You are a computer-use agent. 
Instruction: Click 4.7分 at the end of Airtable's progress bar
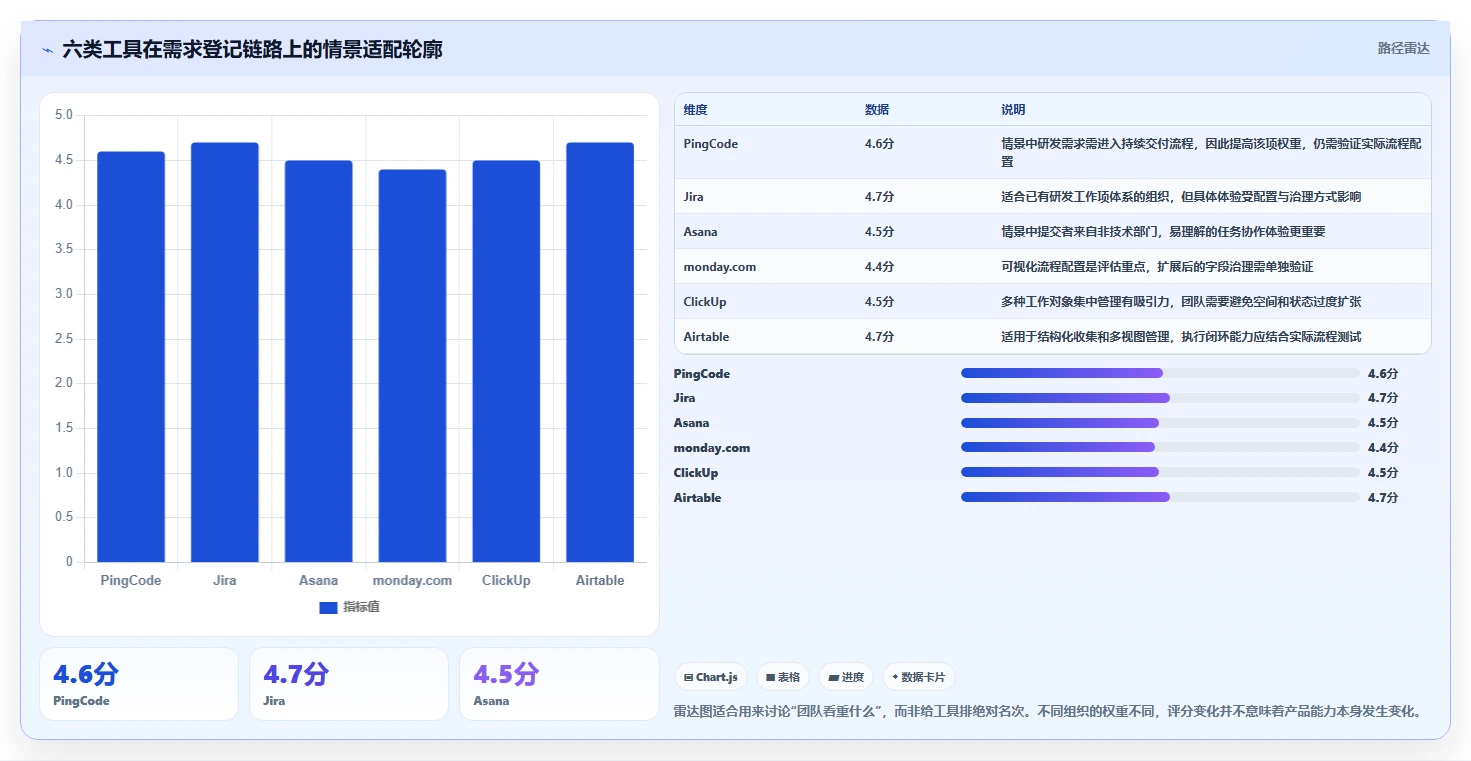pyautogui.click(x=1383, y=498)
